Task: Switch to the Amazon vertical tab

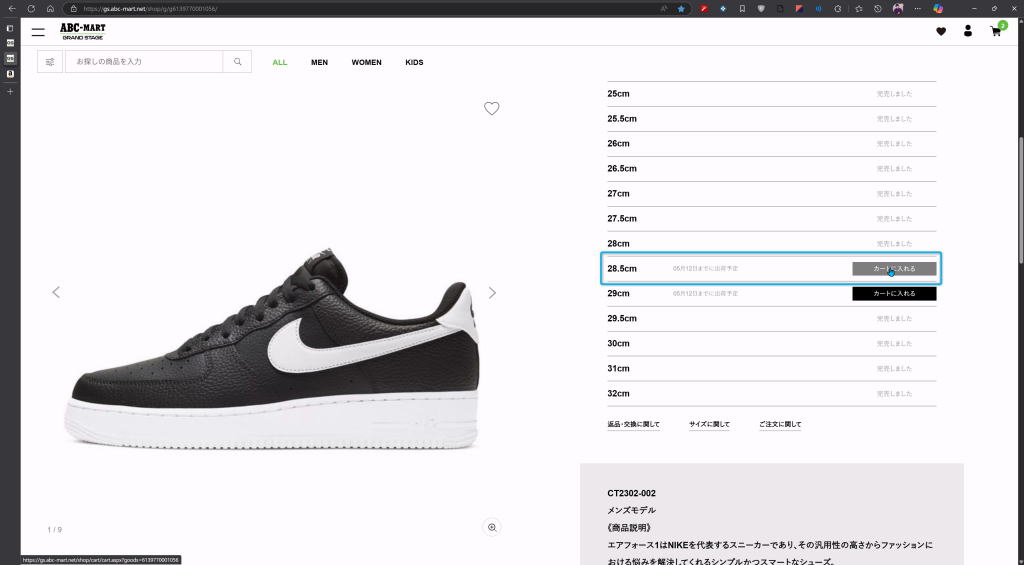Action: (x=10, y=74)
